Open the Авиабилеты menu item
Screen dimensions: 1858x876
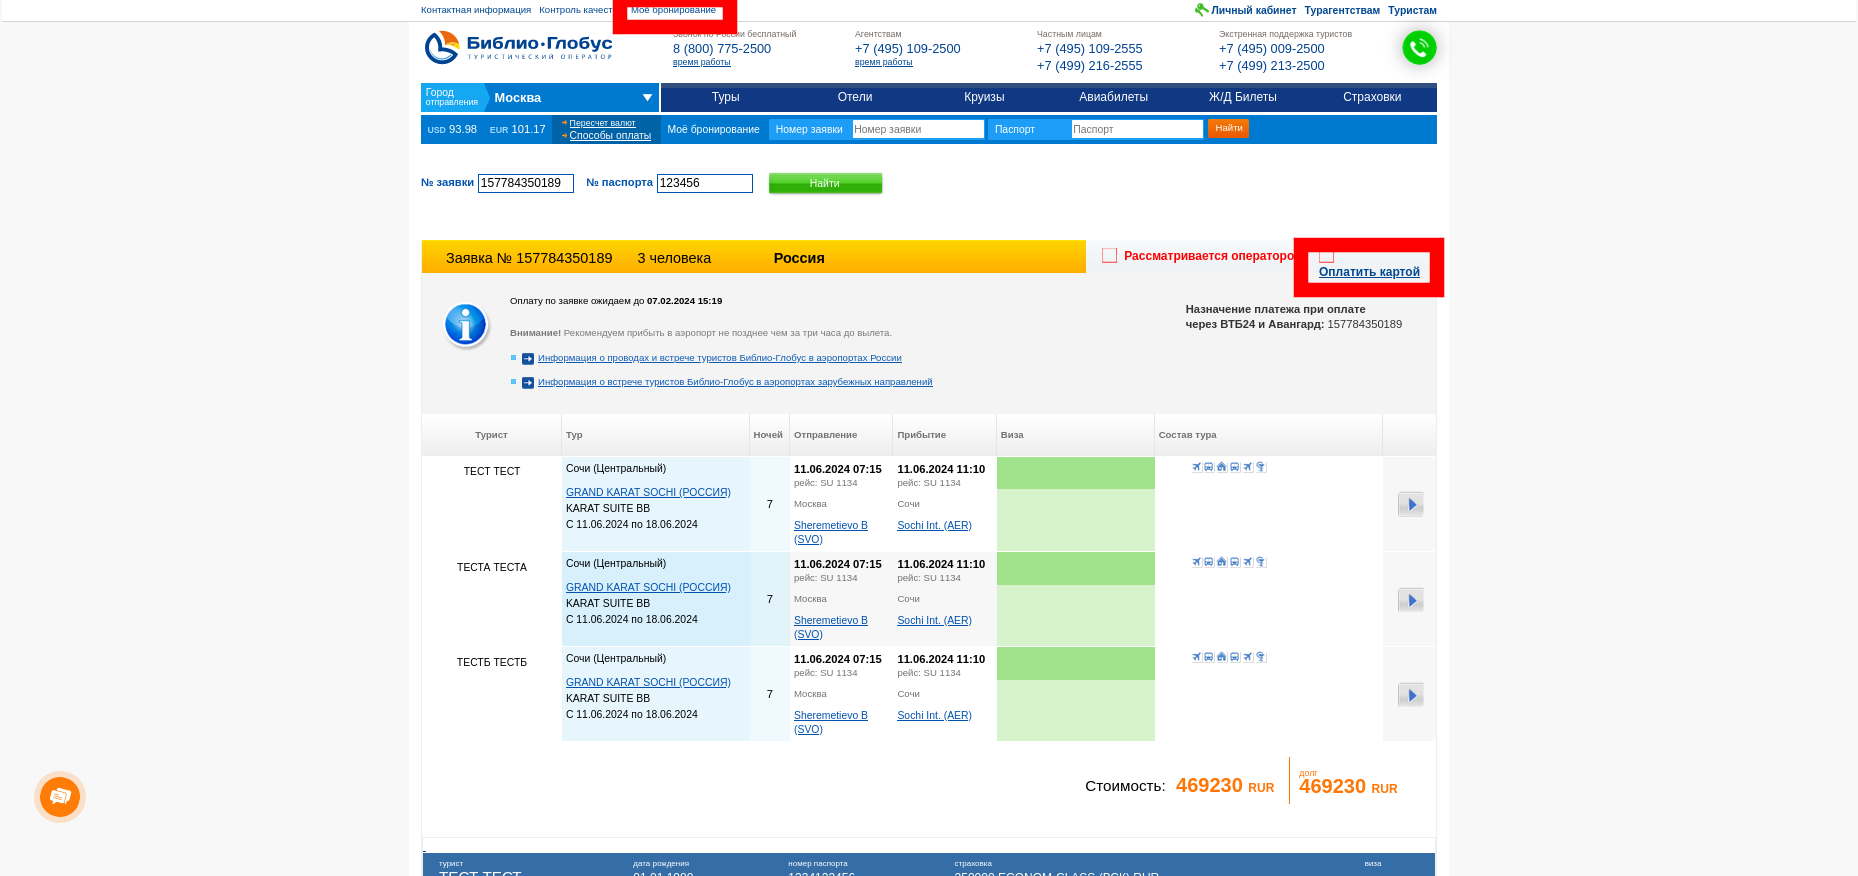tap(1113, 97)
